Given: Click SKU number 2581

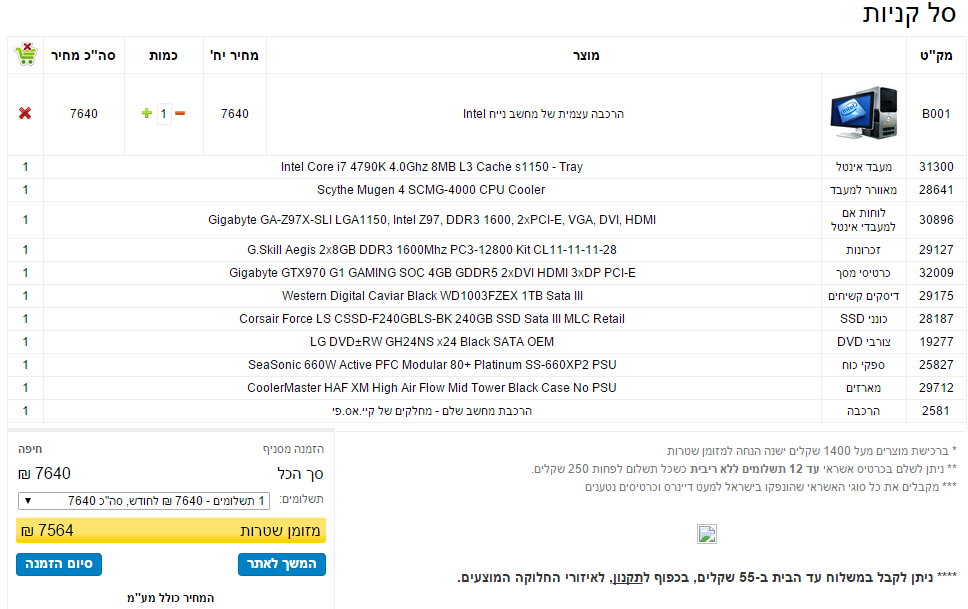Looking at the screenshot, I should 936,411.
